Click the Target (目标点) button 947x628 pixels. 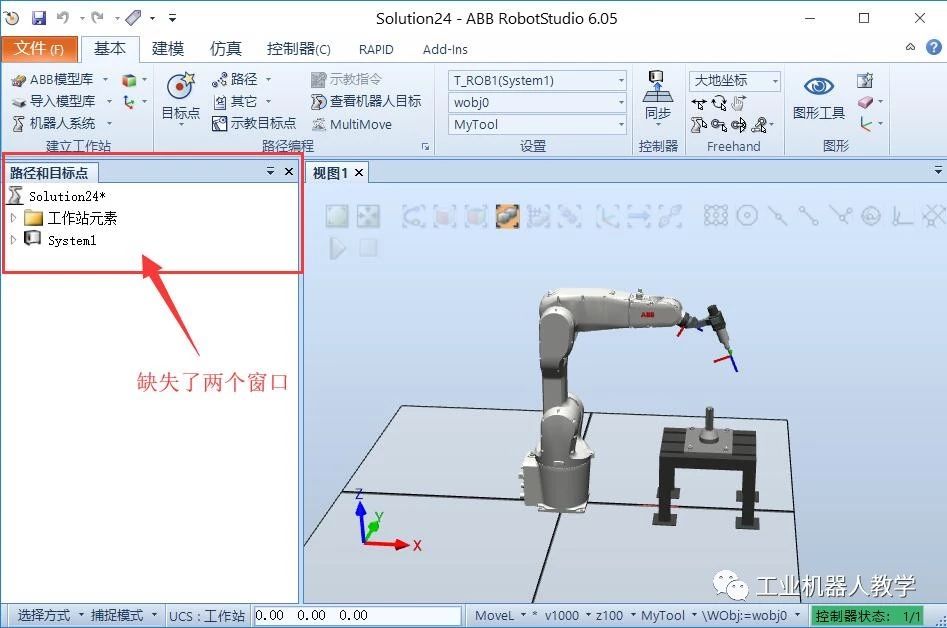pyautogui.click(x=181, y=97)
